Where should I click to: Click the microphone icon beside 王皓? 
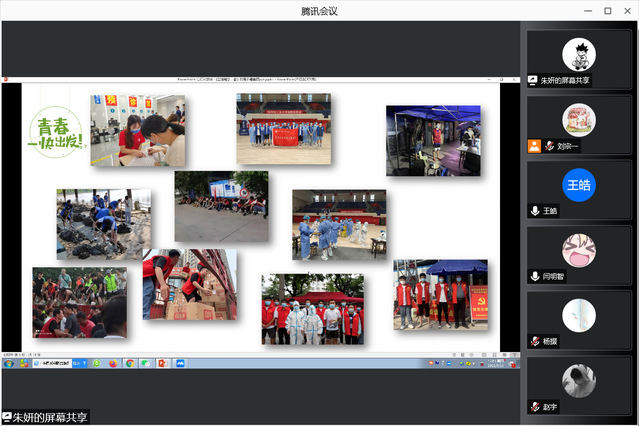(536, 211)
